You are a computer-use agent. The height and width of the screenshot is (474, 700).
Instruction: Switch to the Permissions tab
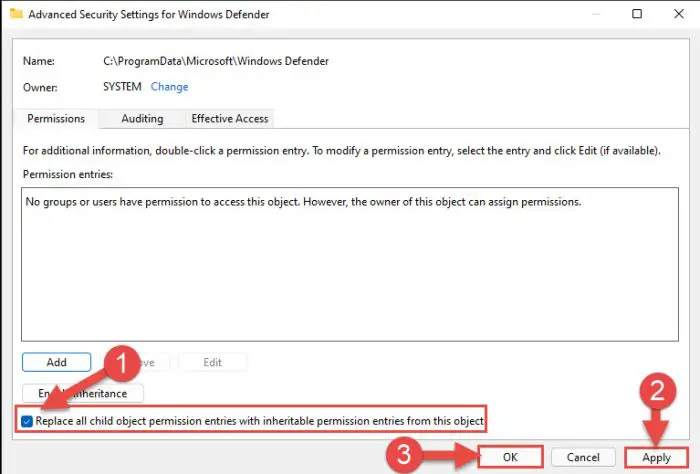coord(56,119)
